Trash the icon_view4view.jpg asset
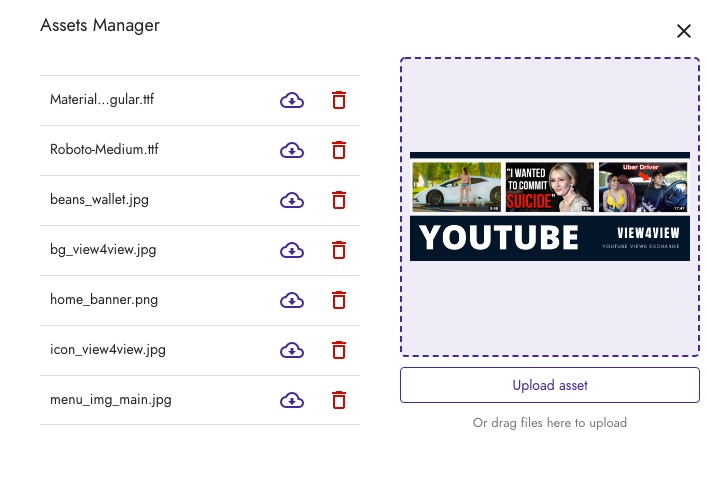 pos(339,351)
